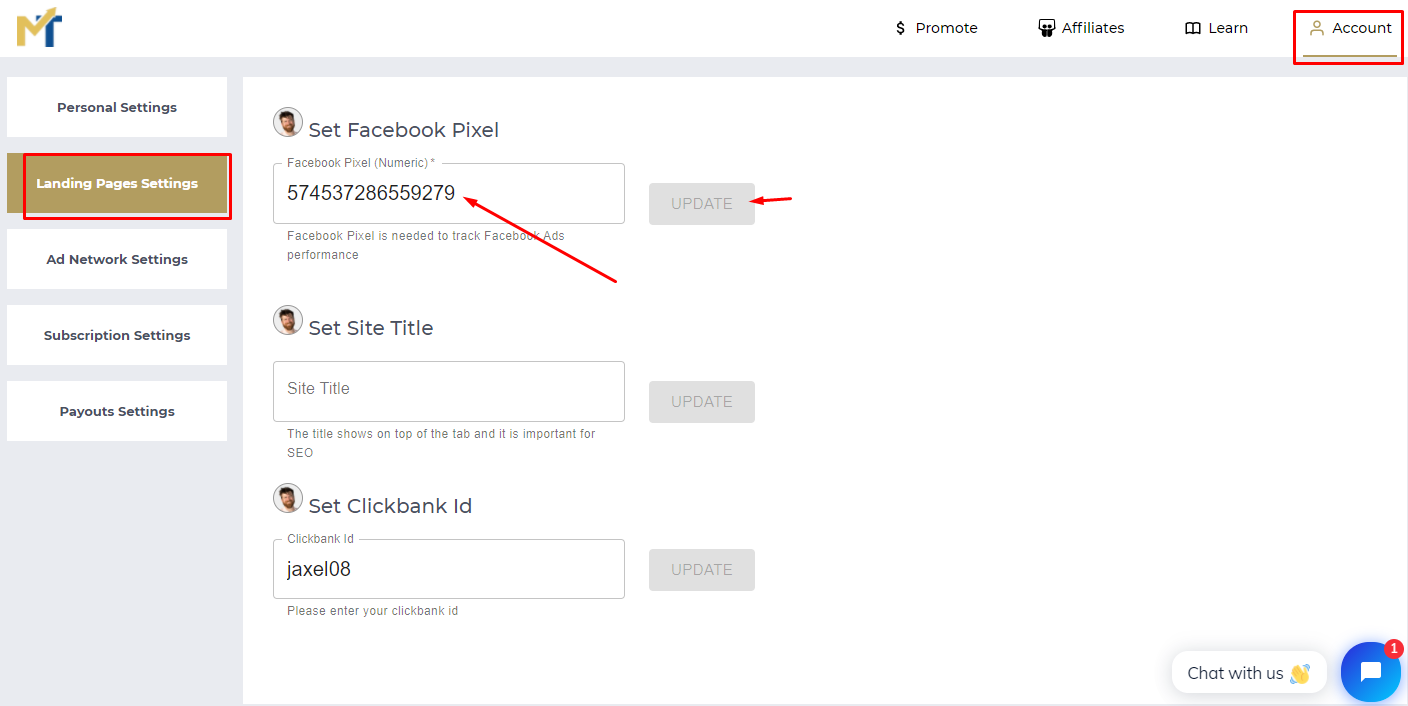Click avatar beside Set Clickbank Id
Image resolution: width=1408 pixels, height=706 pixels.
click(x=288, y=499)
